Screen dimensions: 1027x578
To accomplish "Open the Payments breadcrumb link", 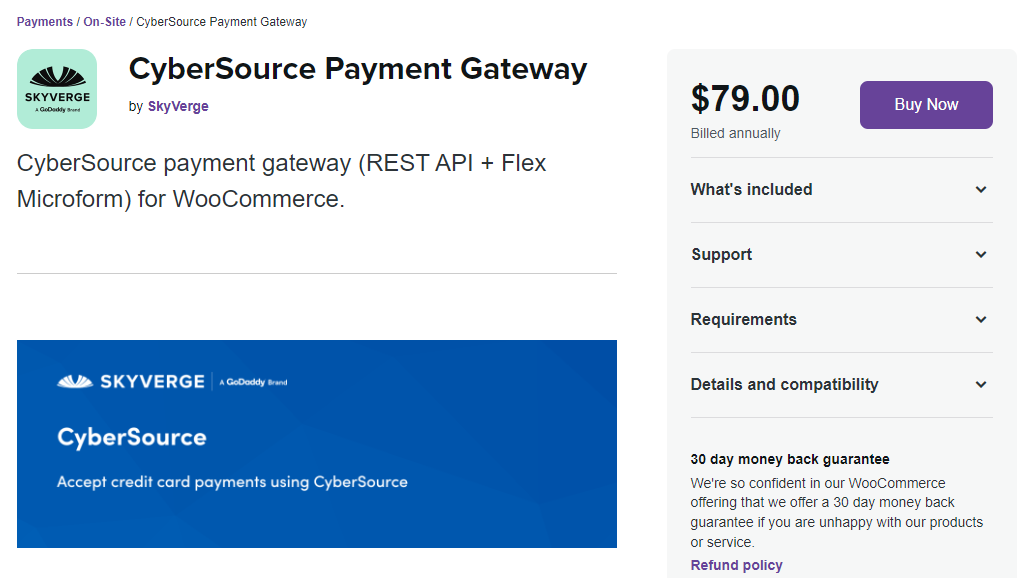I will [45, 22].
